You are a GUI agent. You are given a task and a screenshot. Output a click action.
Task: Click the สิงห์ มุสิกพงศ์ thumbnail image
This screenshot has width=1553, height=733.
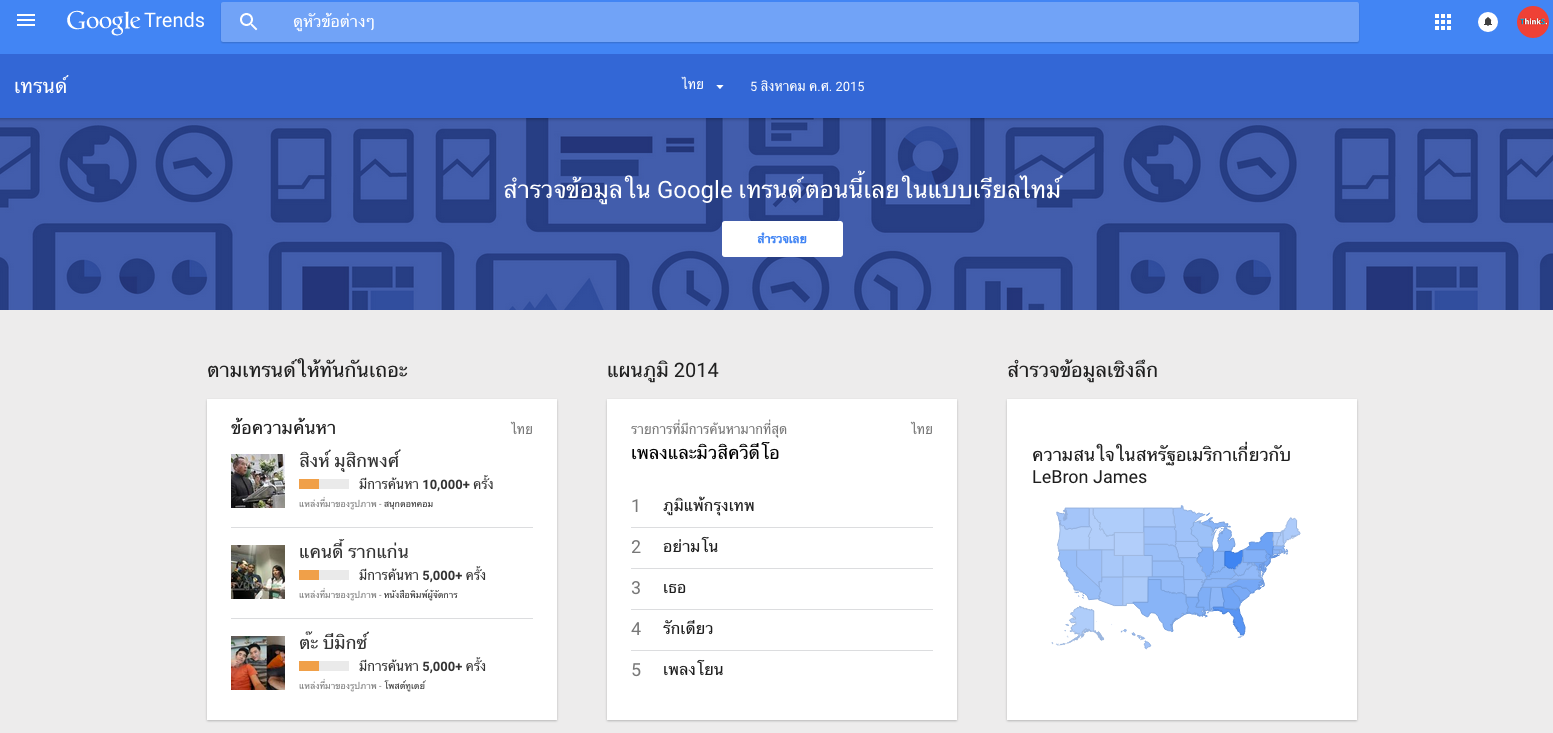coord(258,481)
